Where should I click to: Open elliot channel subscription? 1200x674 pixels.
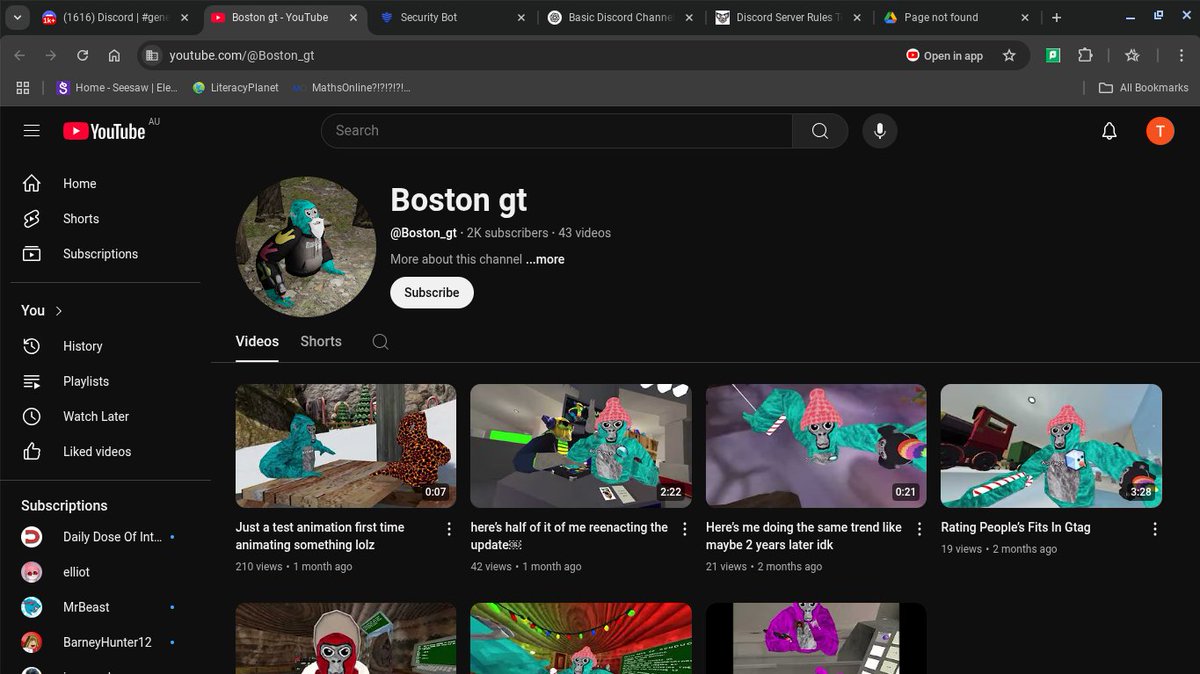(105, 572)
